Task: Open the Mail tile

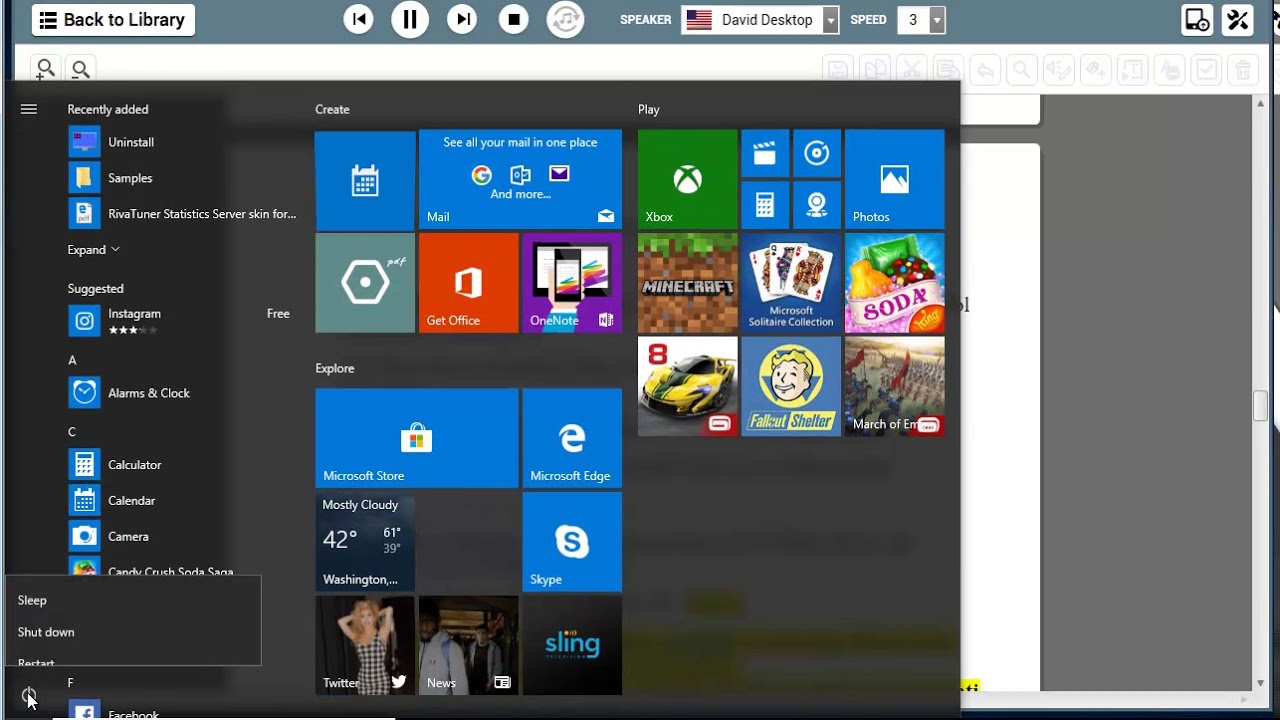Action: point(520,180)
